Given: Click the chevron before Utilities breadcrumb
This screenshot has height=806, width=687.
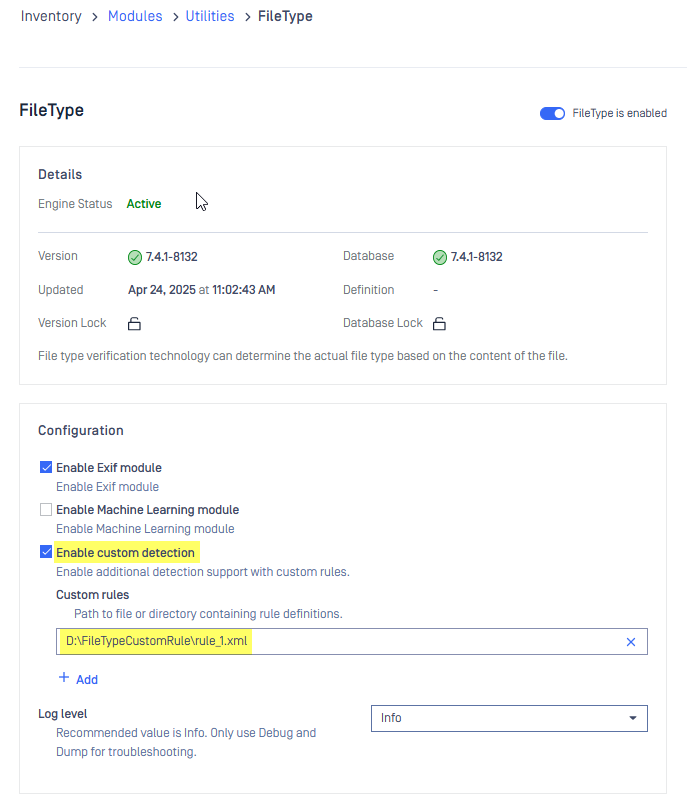Looking at the screenshot, I should (175, 17).
